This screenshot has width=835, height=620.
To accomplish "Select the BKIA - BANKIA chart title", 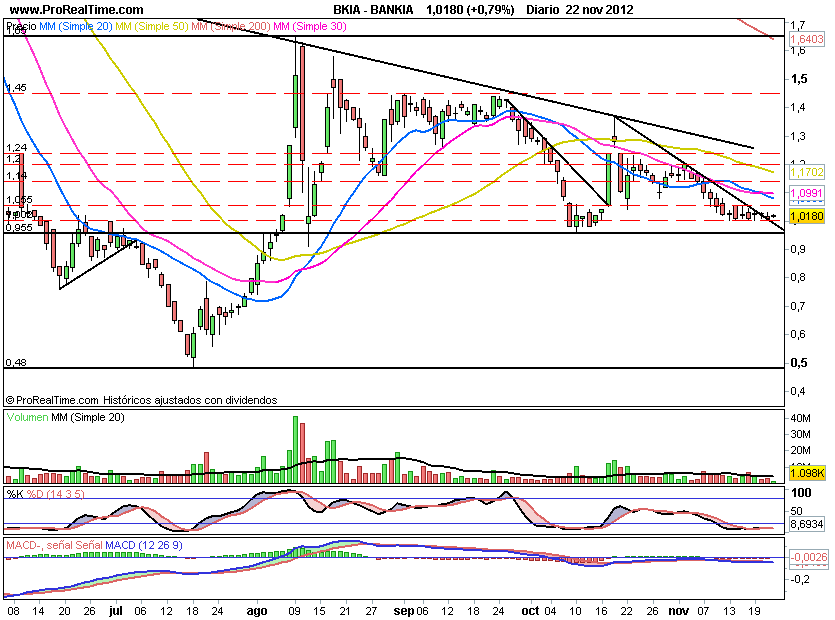I will pyautogui.click(x=373, y=10).
